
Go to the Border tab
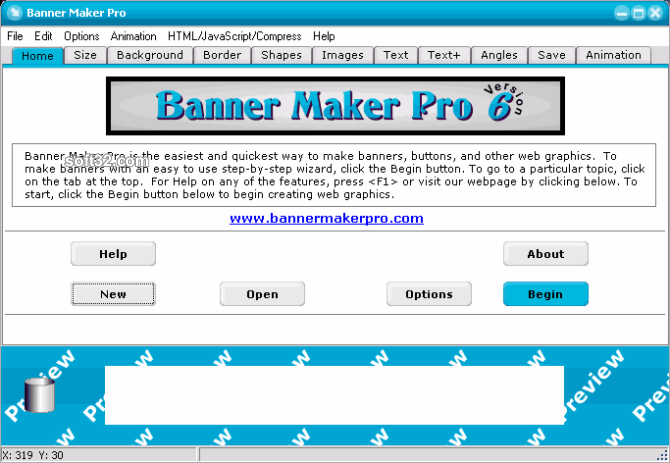222,55
